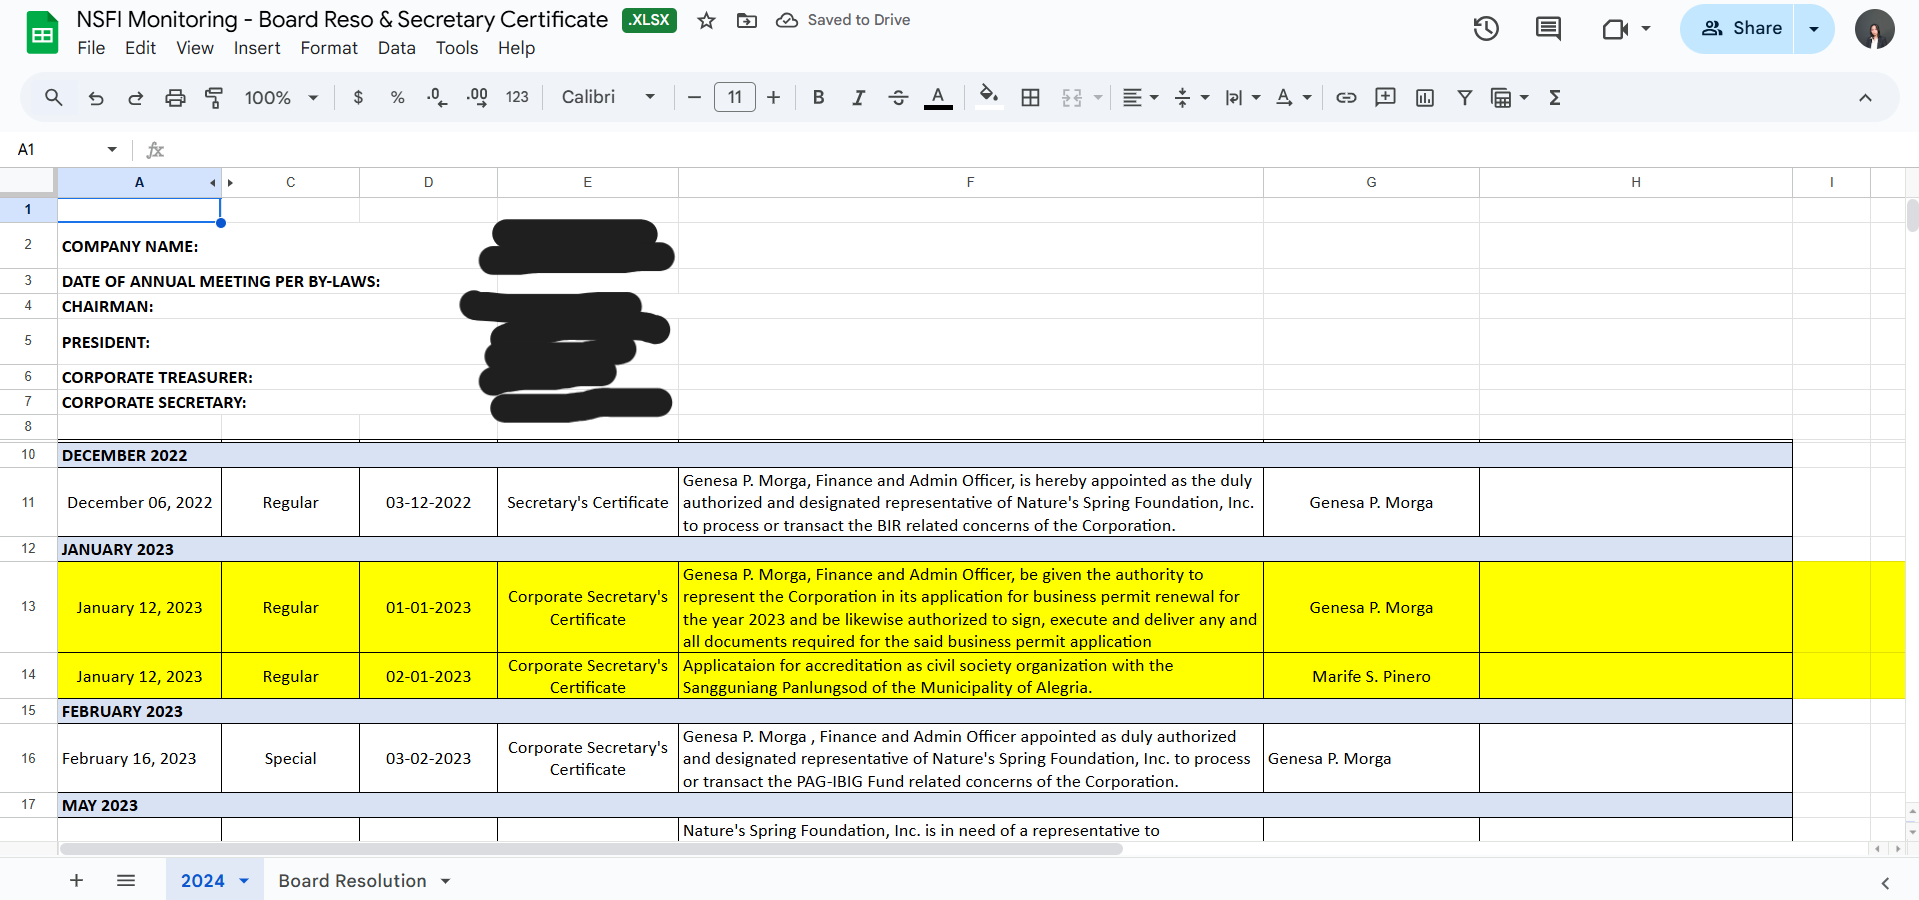Toggle strikethrough formatting
The height and width of the screenshot is (900, 1919).
point(898,97)
